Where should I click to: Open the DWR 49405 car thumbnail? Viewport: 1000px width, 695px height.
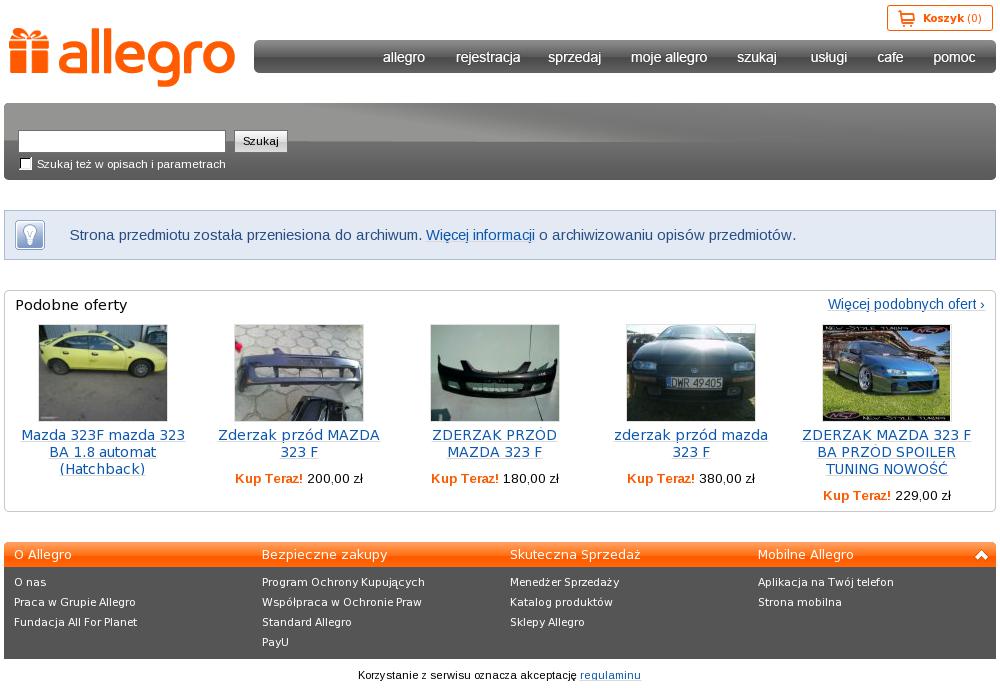tap(691, 373)
